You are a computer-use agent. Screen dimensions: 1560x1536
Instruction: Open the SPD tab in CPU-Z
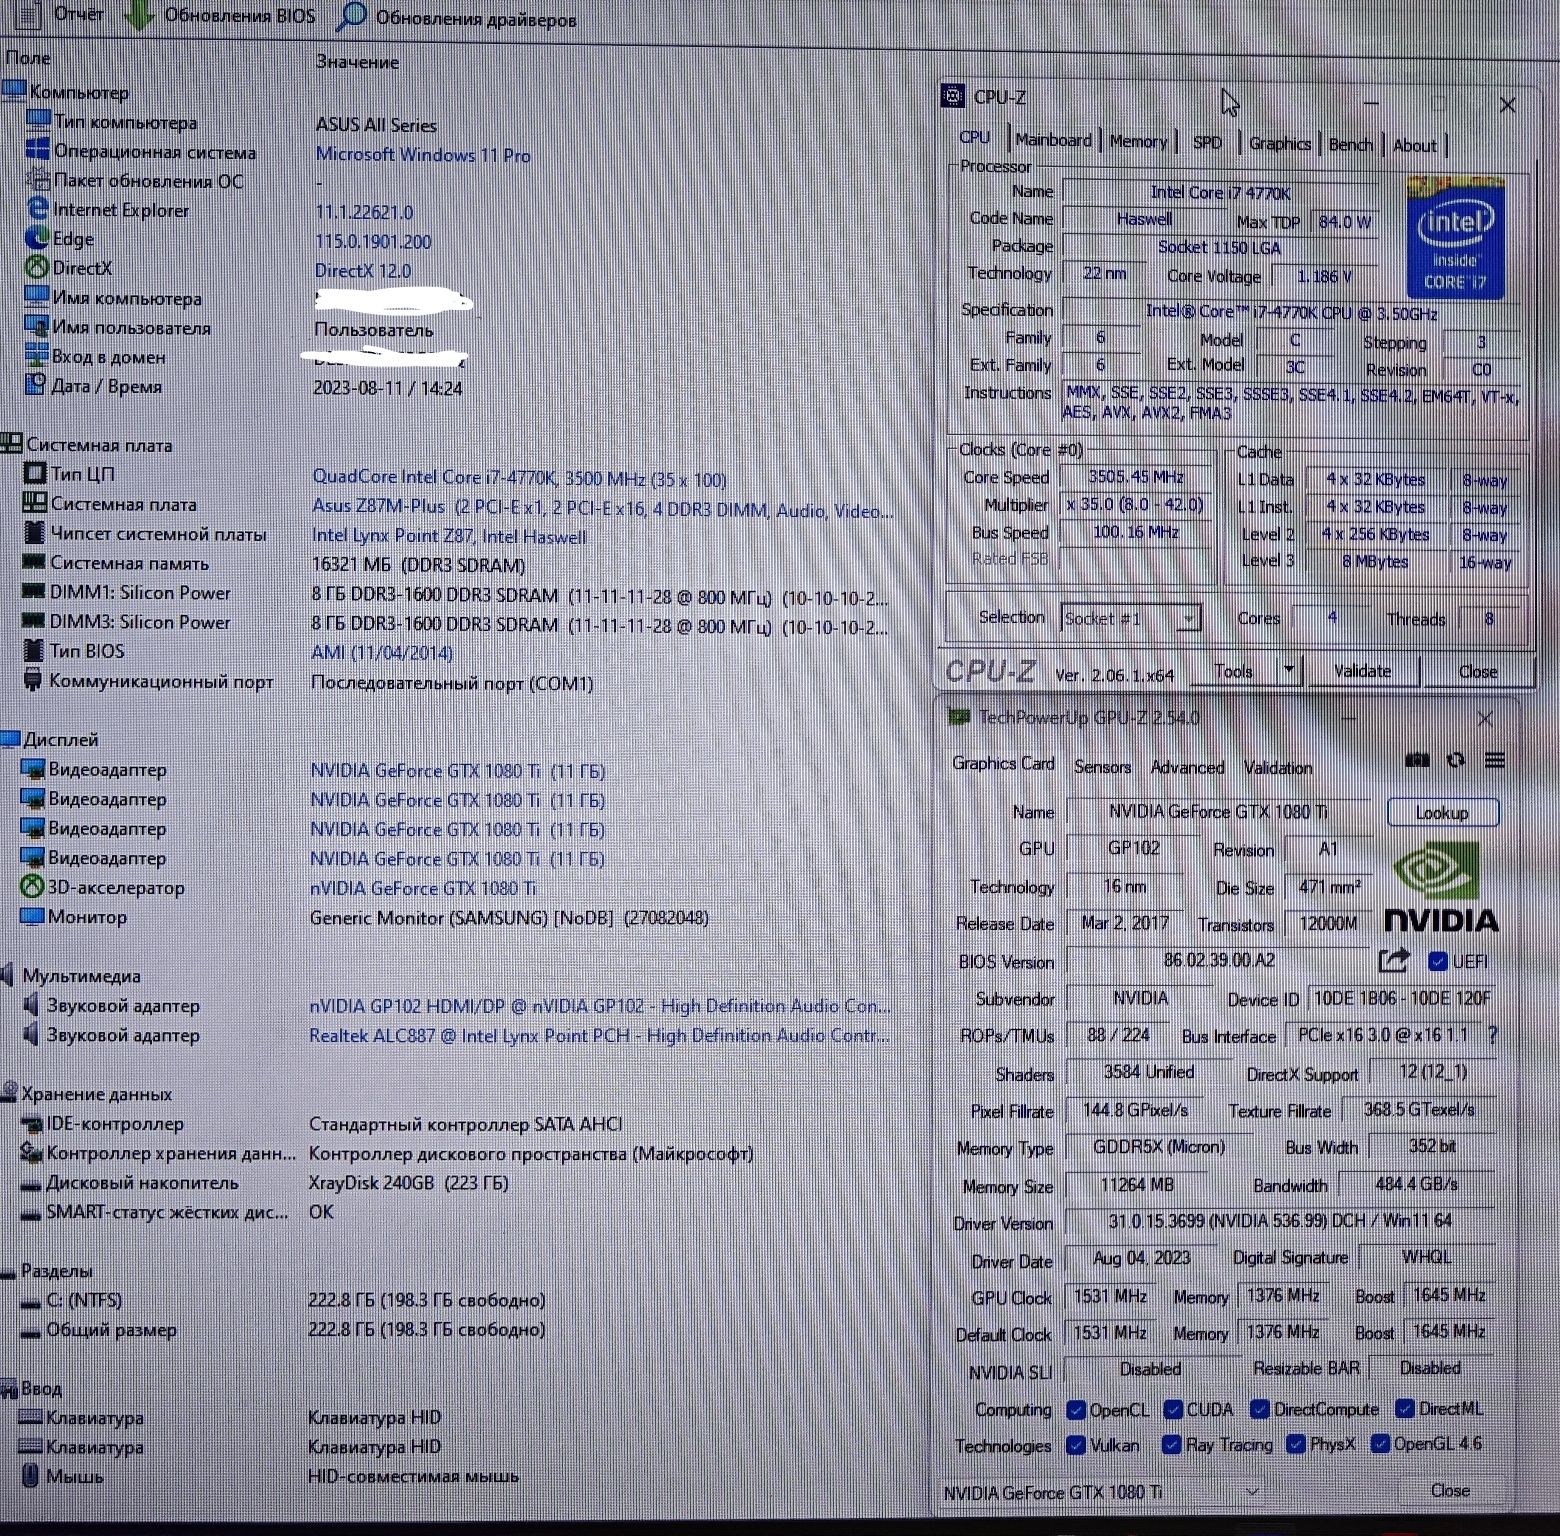point(1207,142)
